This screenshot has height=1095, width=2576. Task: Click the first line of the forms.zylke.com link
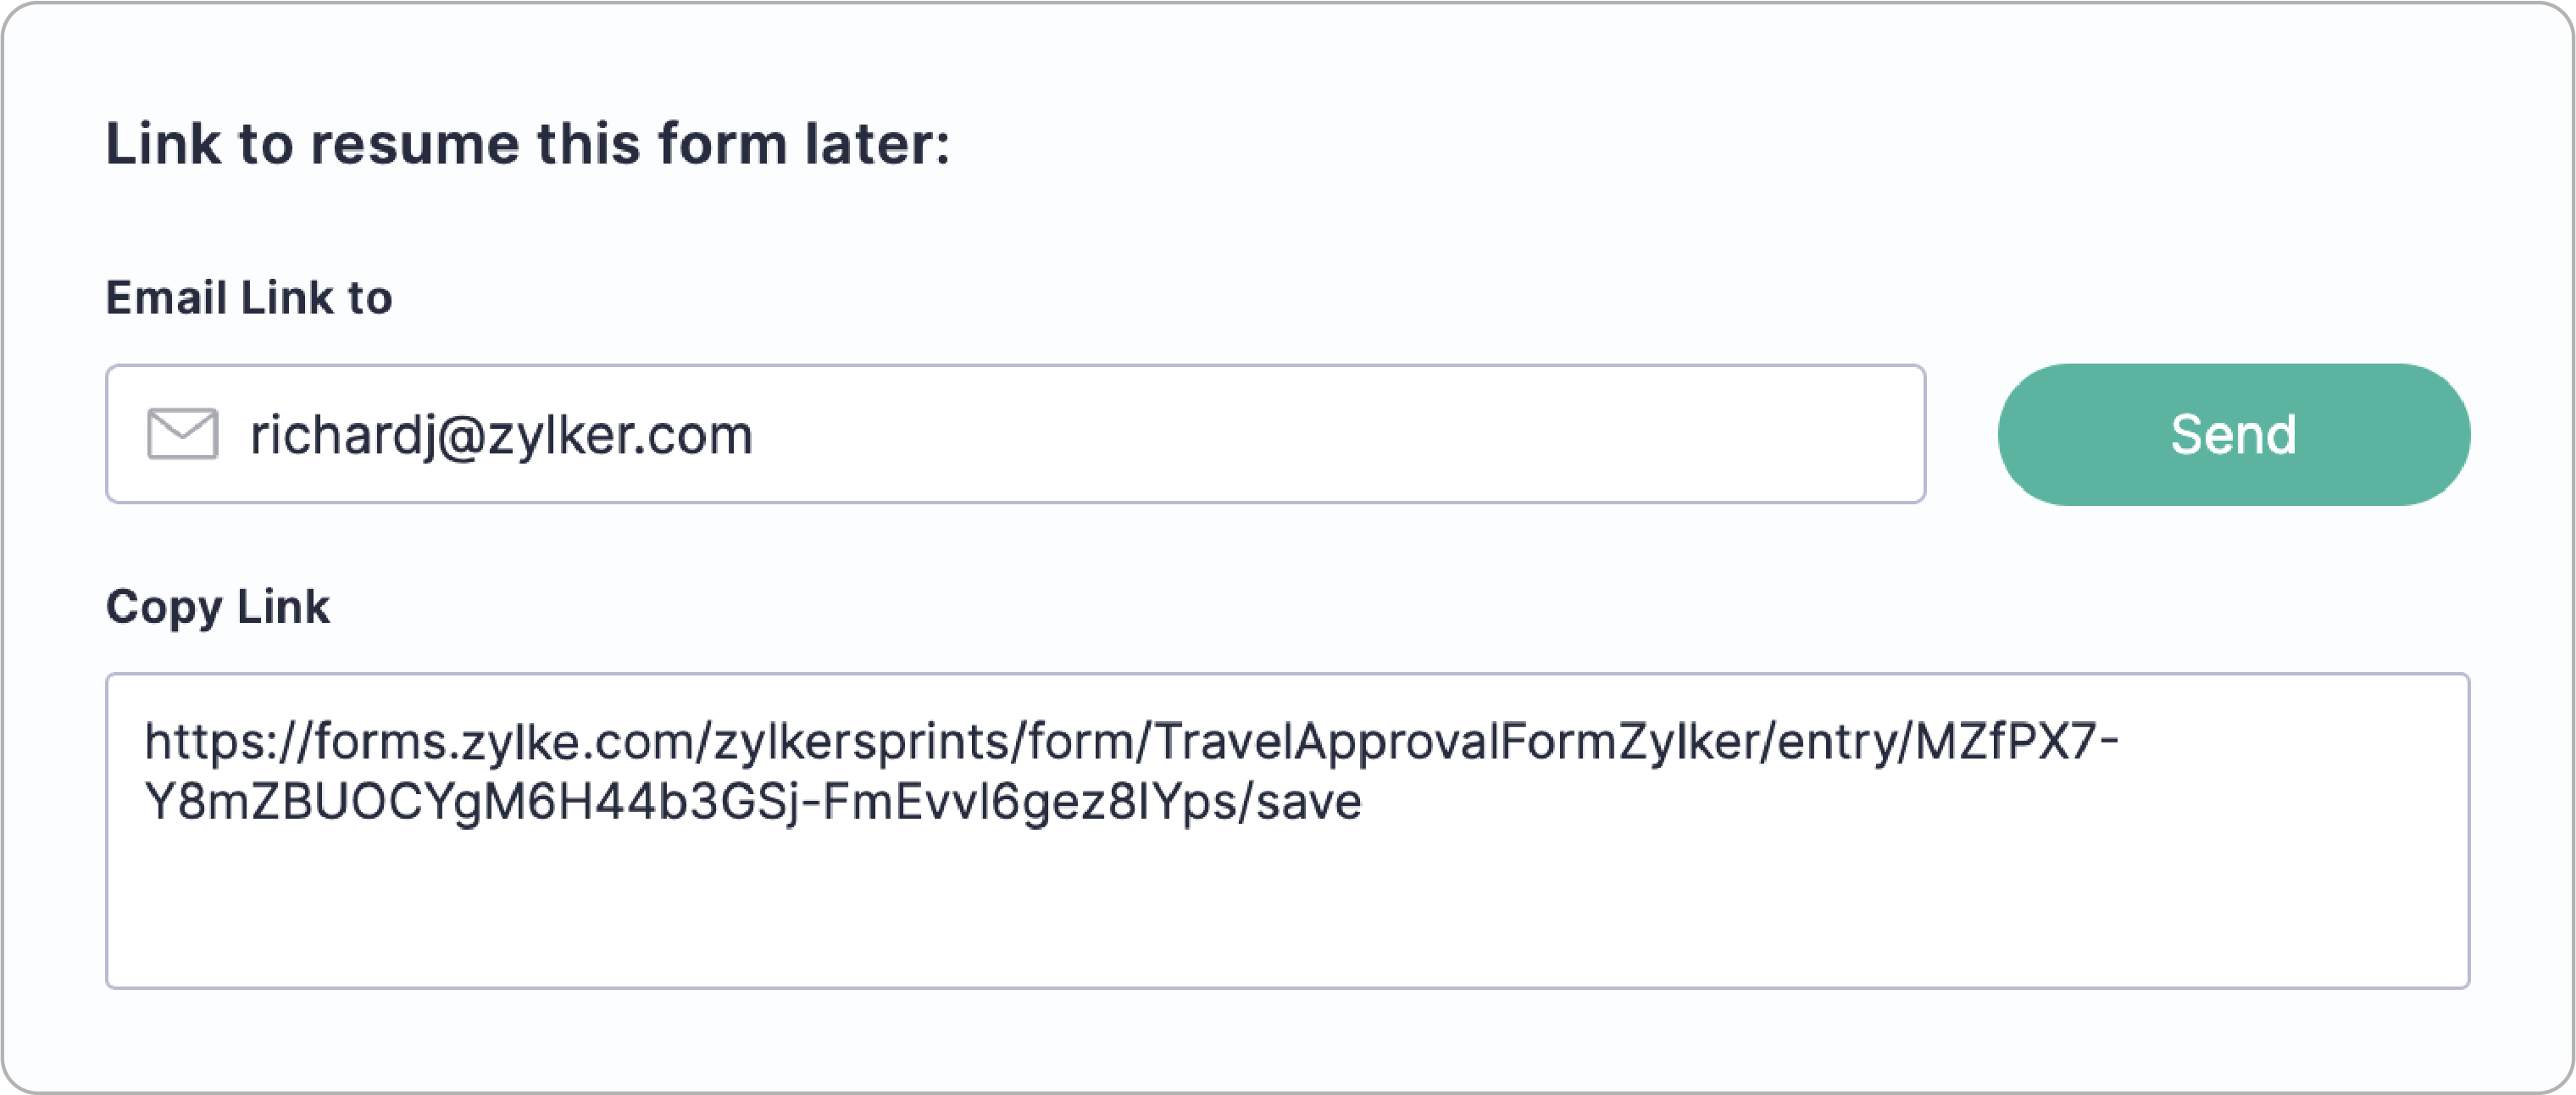(1130, 742)
